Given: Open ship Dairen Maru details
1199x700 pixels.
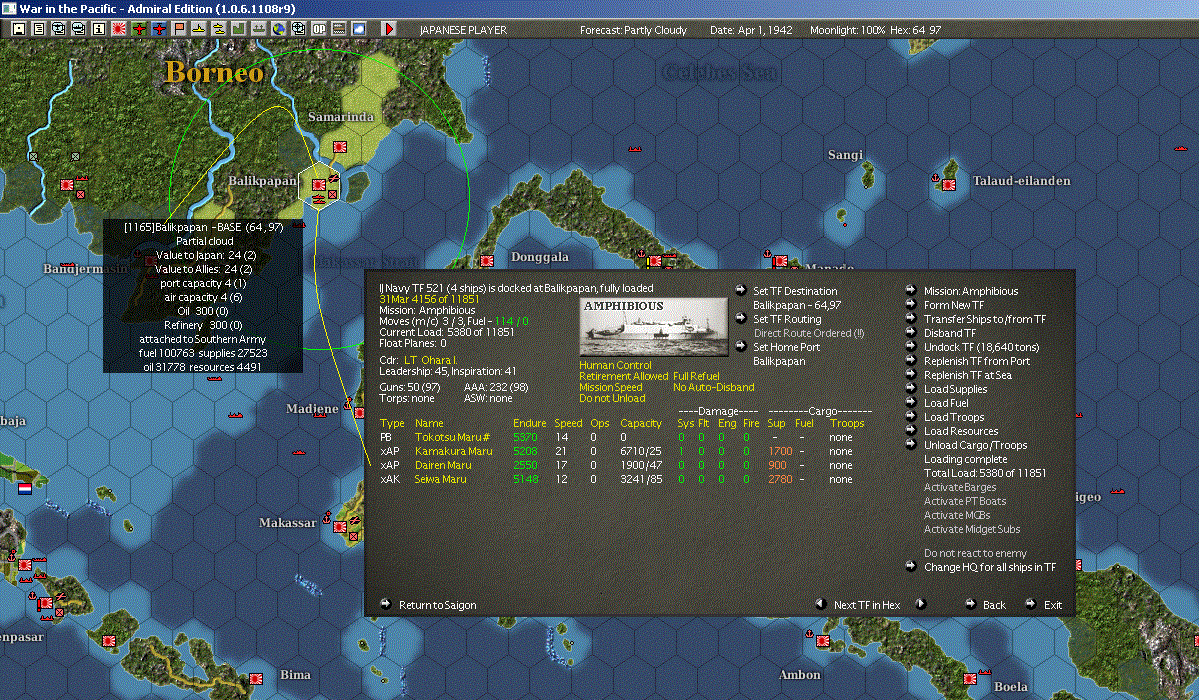Looking at the screenshot, I should point(443,465).
